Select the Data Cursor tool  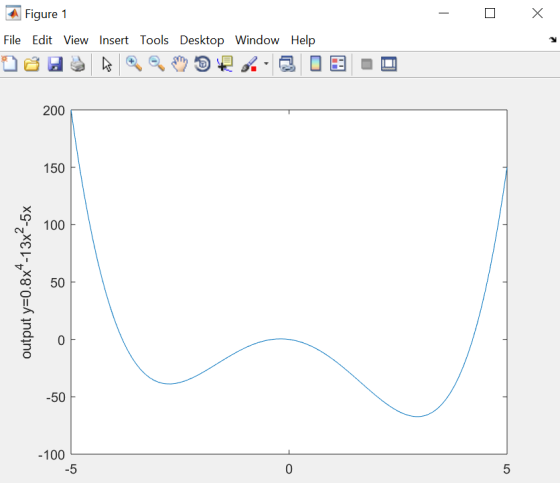coord(225,64)
